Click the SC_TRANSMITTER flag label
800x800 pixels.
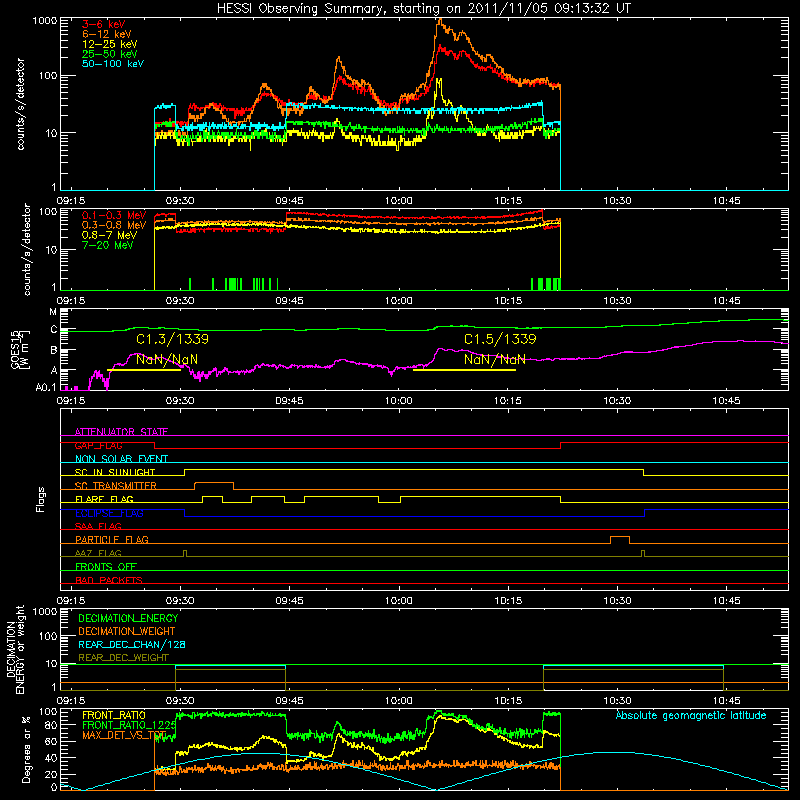115,486
